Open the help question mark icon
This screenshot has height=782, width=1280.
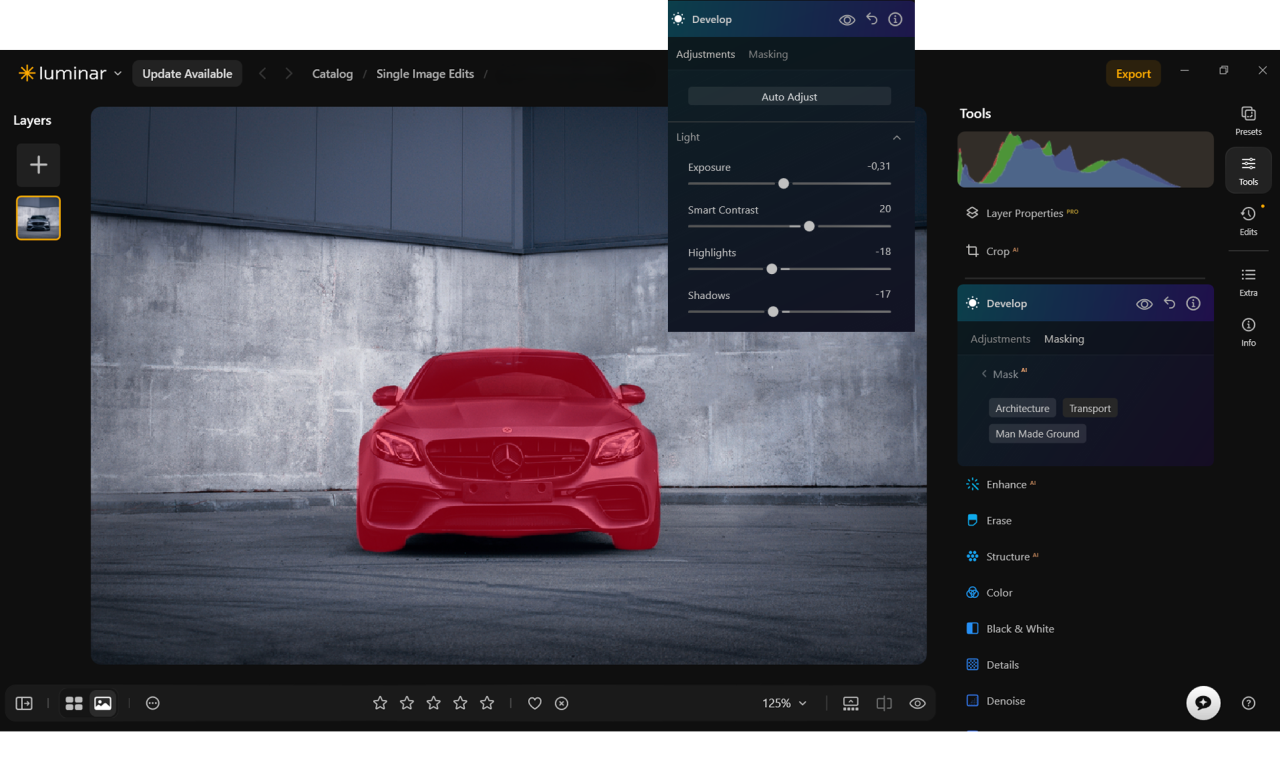(1248, 703)
